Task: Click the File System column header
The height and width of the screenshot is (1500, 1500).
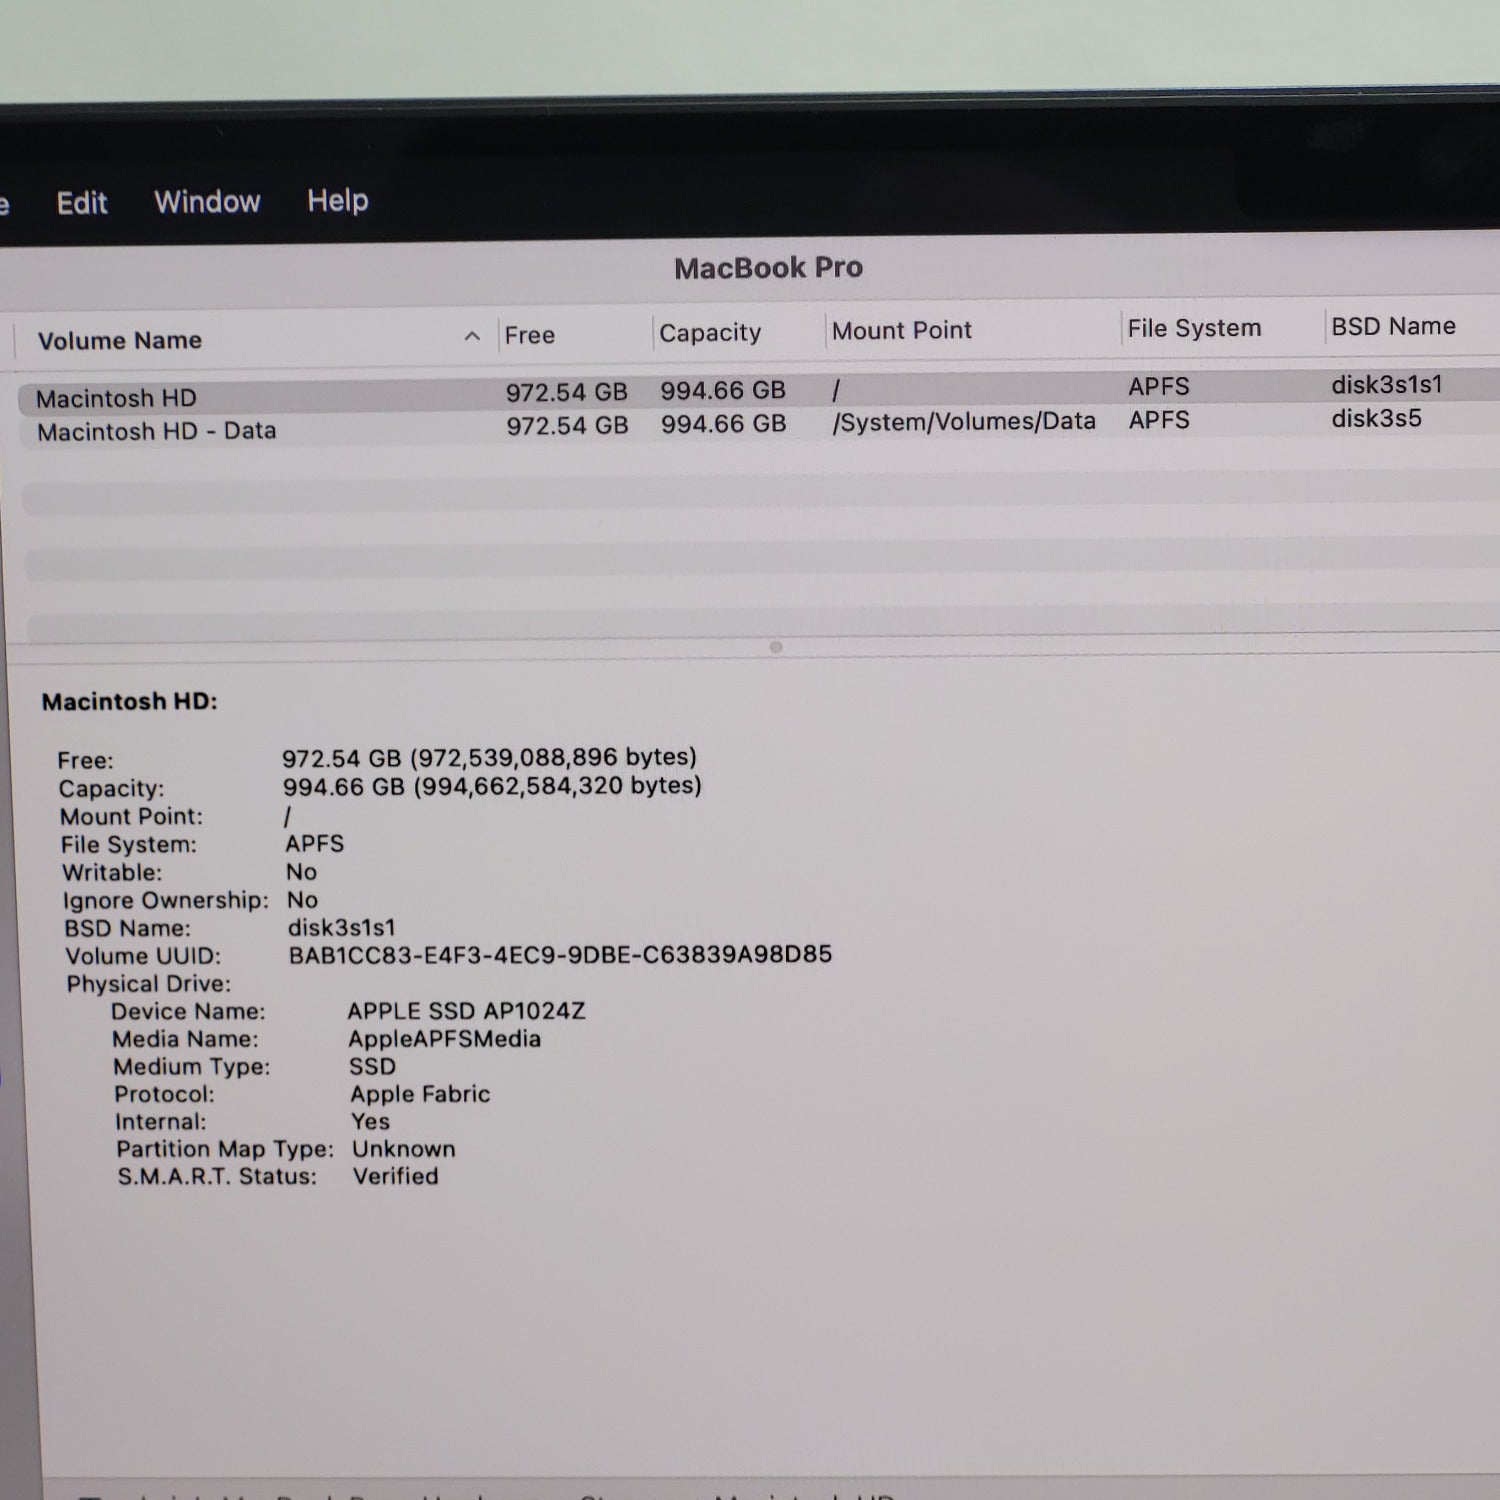Action: coord(1194,329)
